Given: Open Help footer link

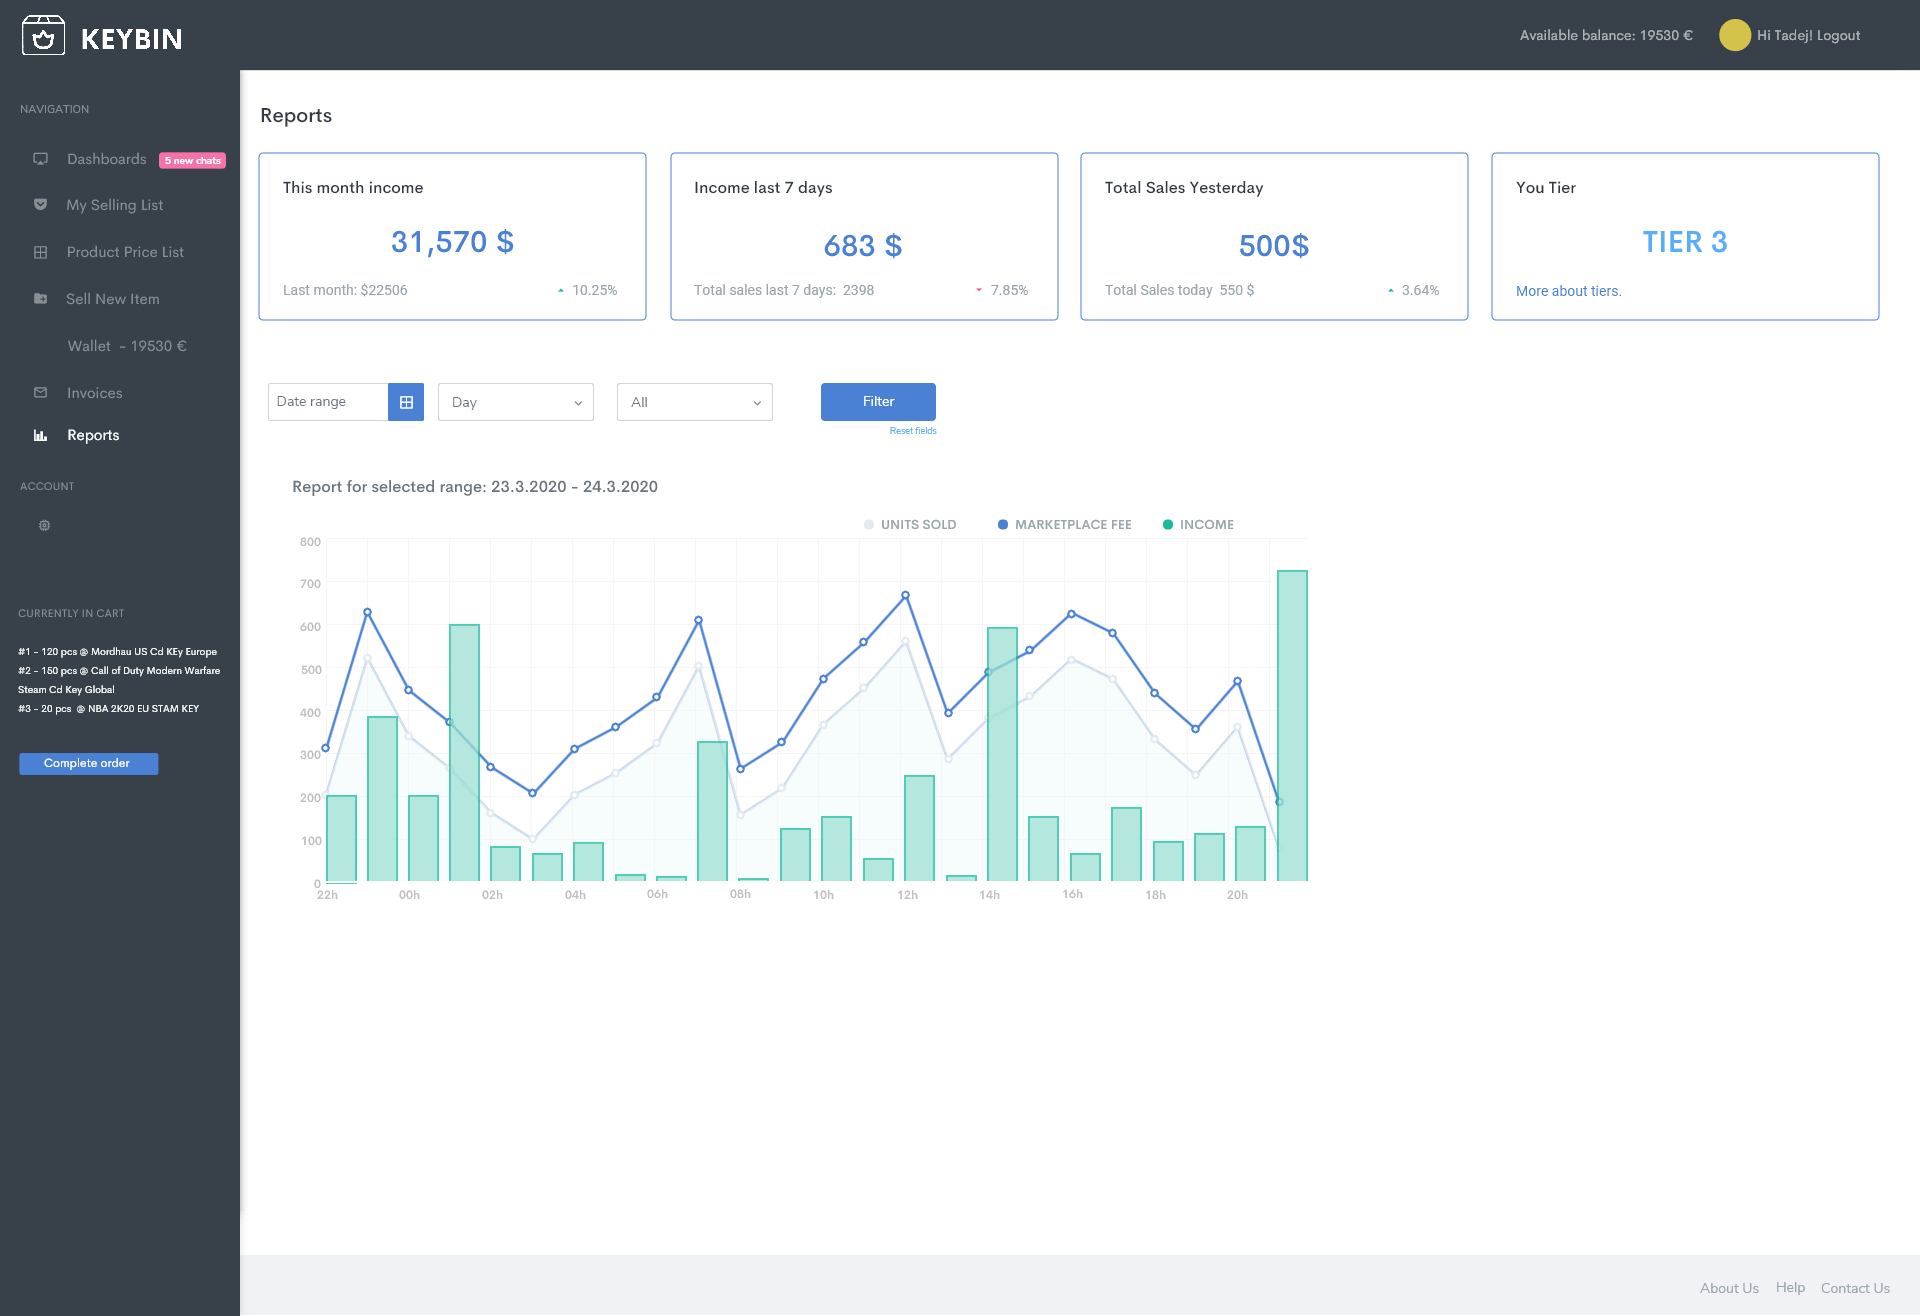Looking at the screenshot, I should 1790,1288.
